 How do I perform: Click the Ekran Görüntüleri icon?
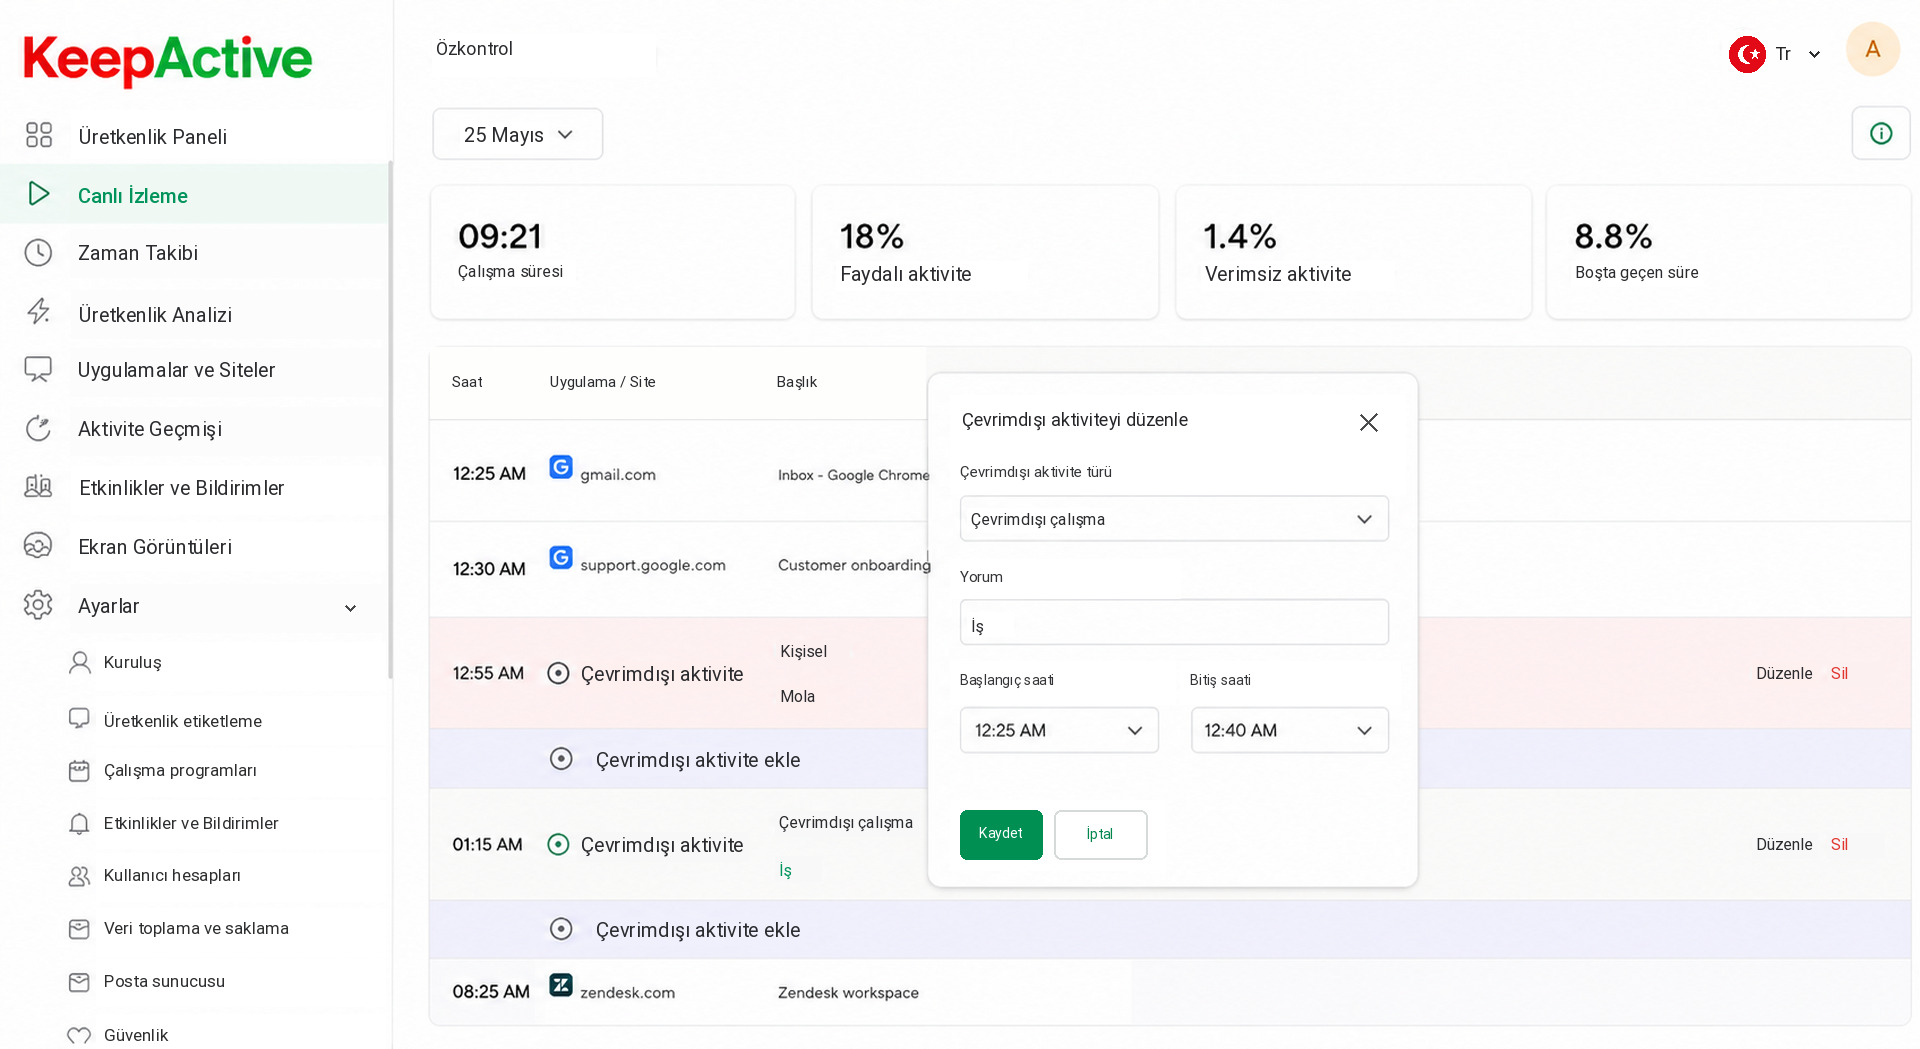pos(38,546)
